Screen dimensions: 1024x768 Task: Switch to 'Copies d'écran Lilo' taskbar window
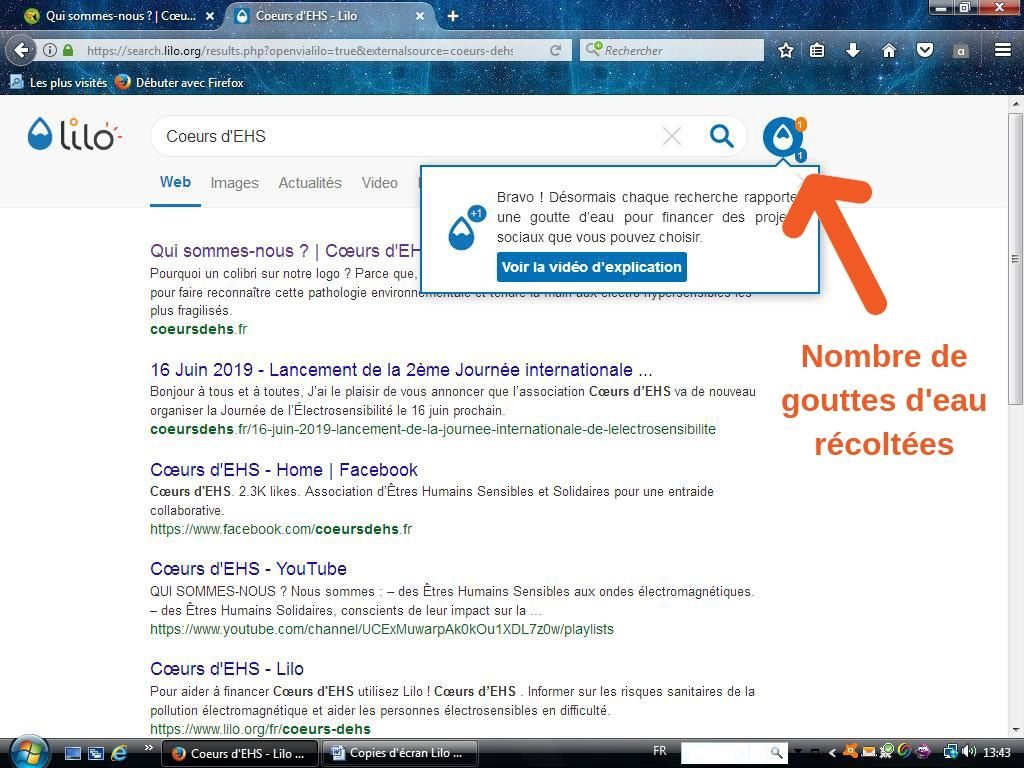click(400, 753)
